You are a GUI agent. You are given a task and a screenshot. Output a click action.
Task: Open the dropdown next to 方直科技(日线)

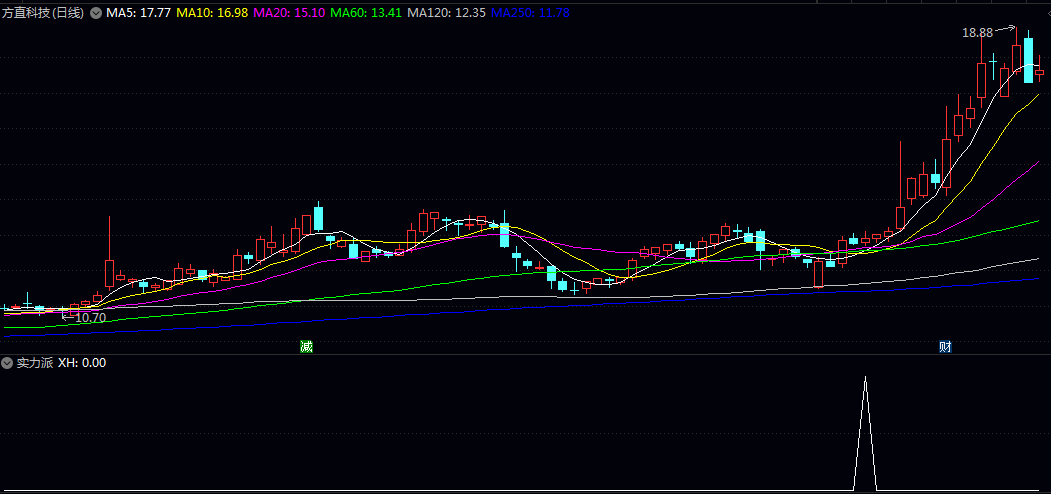pos(97,13)
